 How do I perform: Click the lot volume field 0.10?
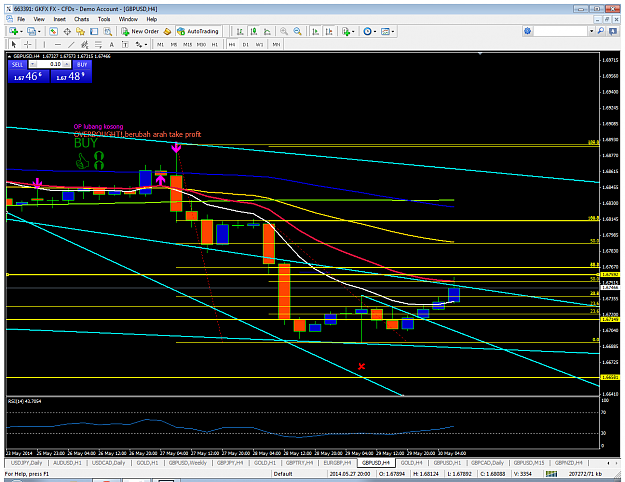click(x=50, y=64)
